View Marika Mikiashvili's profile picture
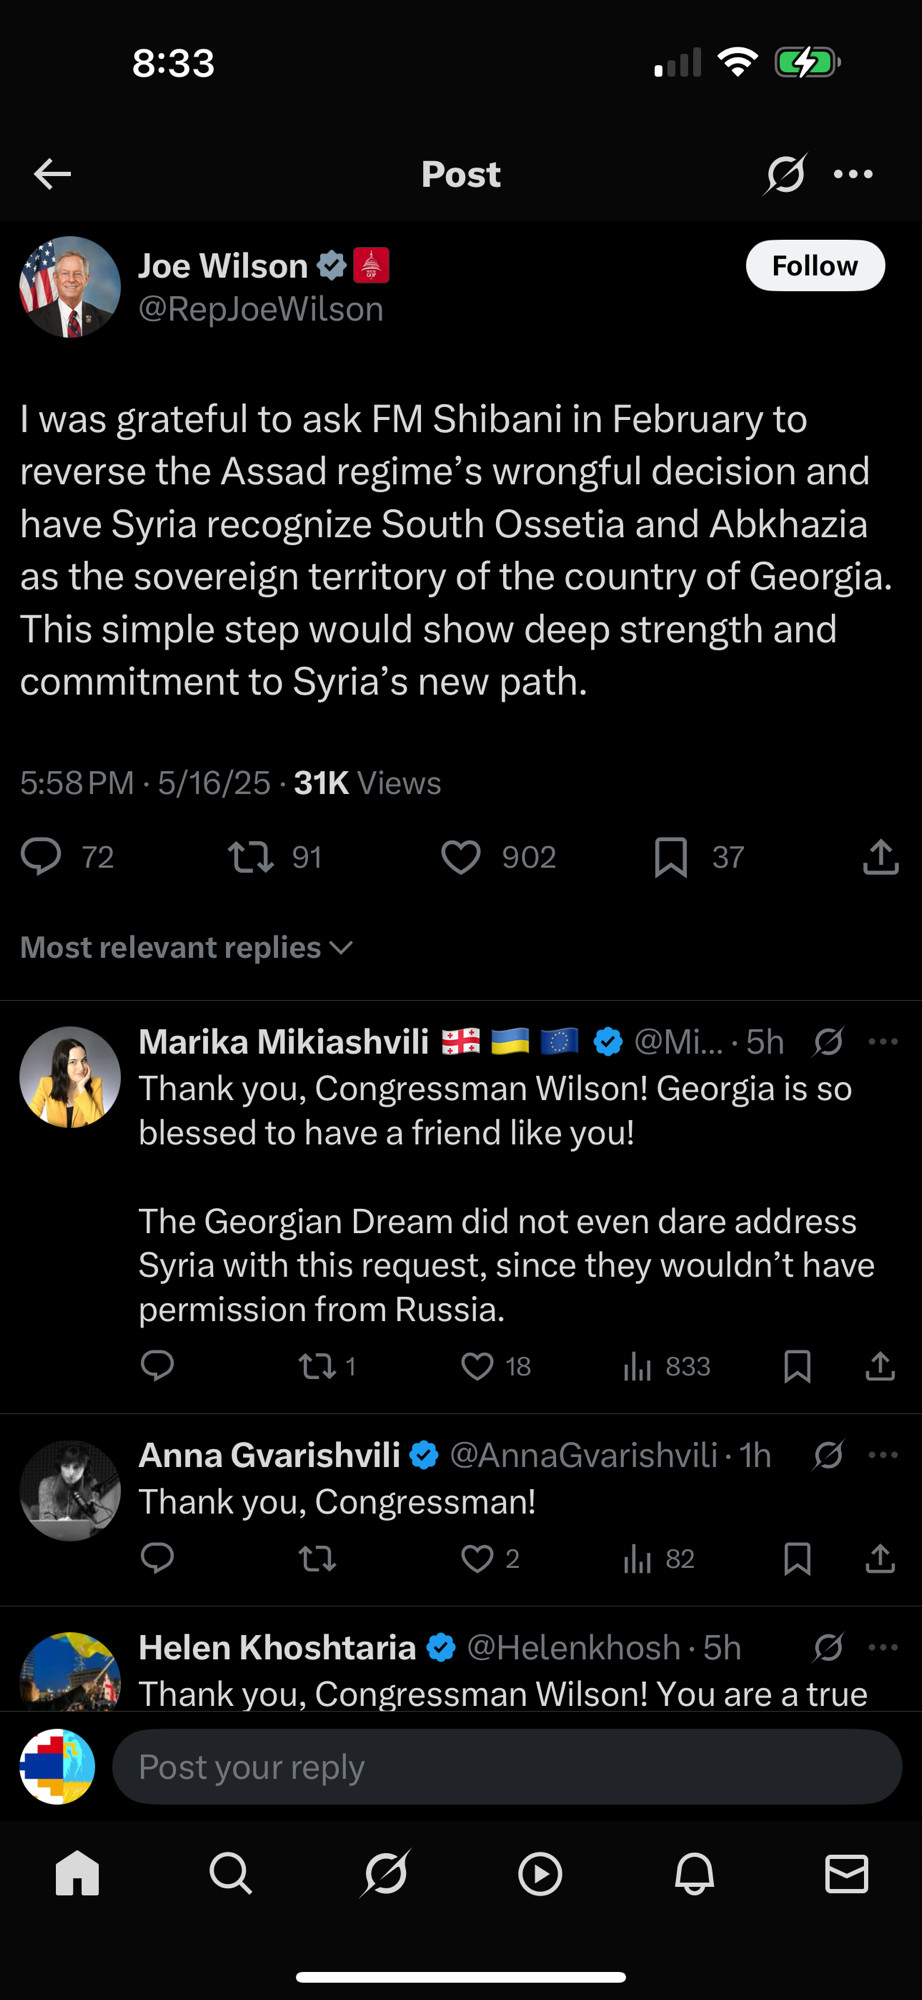 (x=70, y=1077)
